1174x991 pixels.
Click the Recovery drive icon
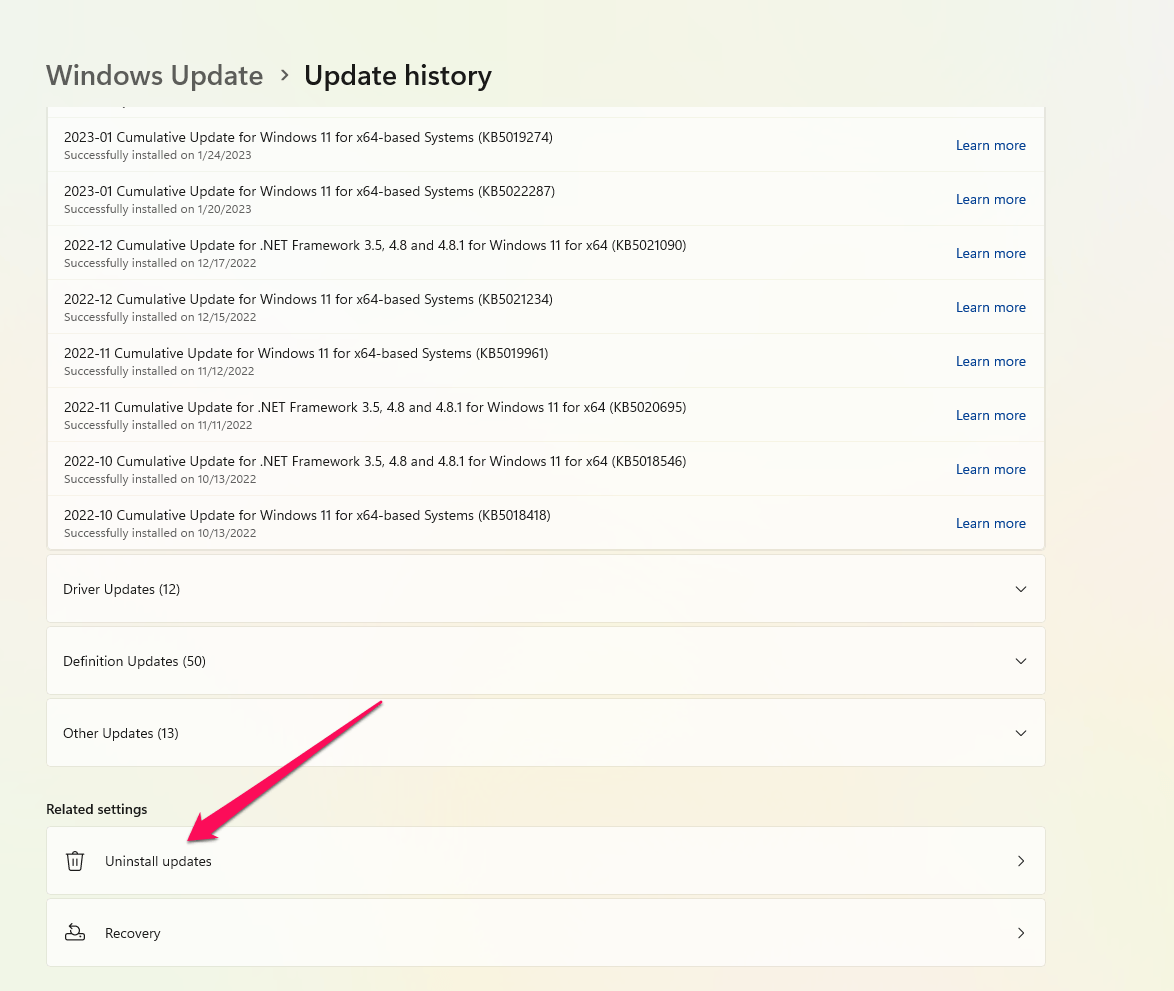pos(75,933)
